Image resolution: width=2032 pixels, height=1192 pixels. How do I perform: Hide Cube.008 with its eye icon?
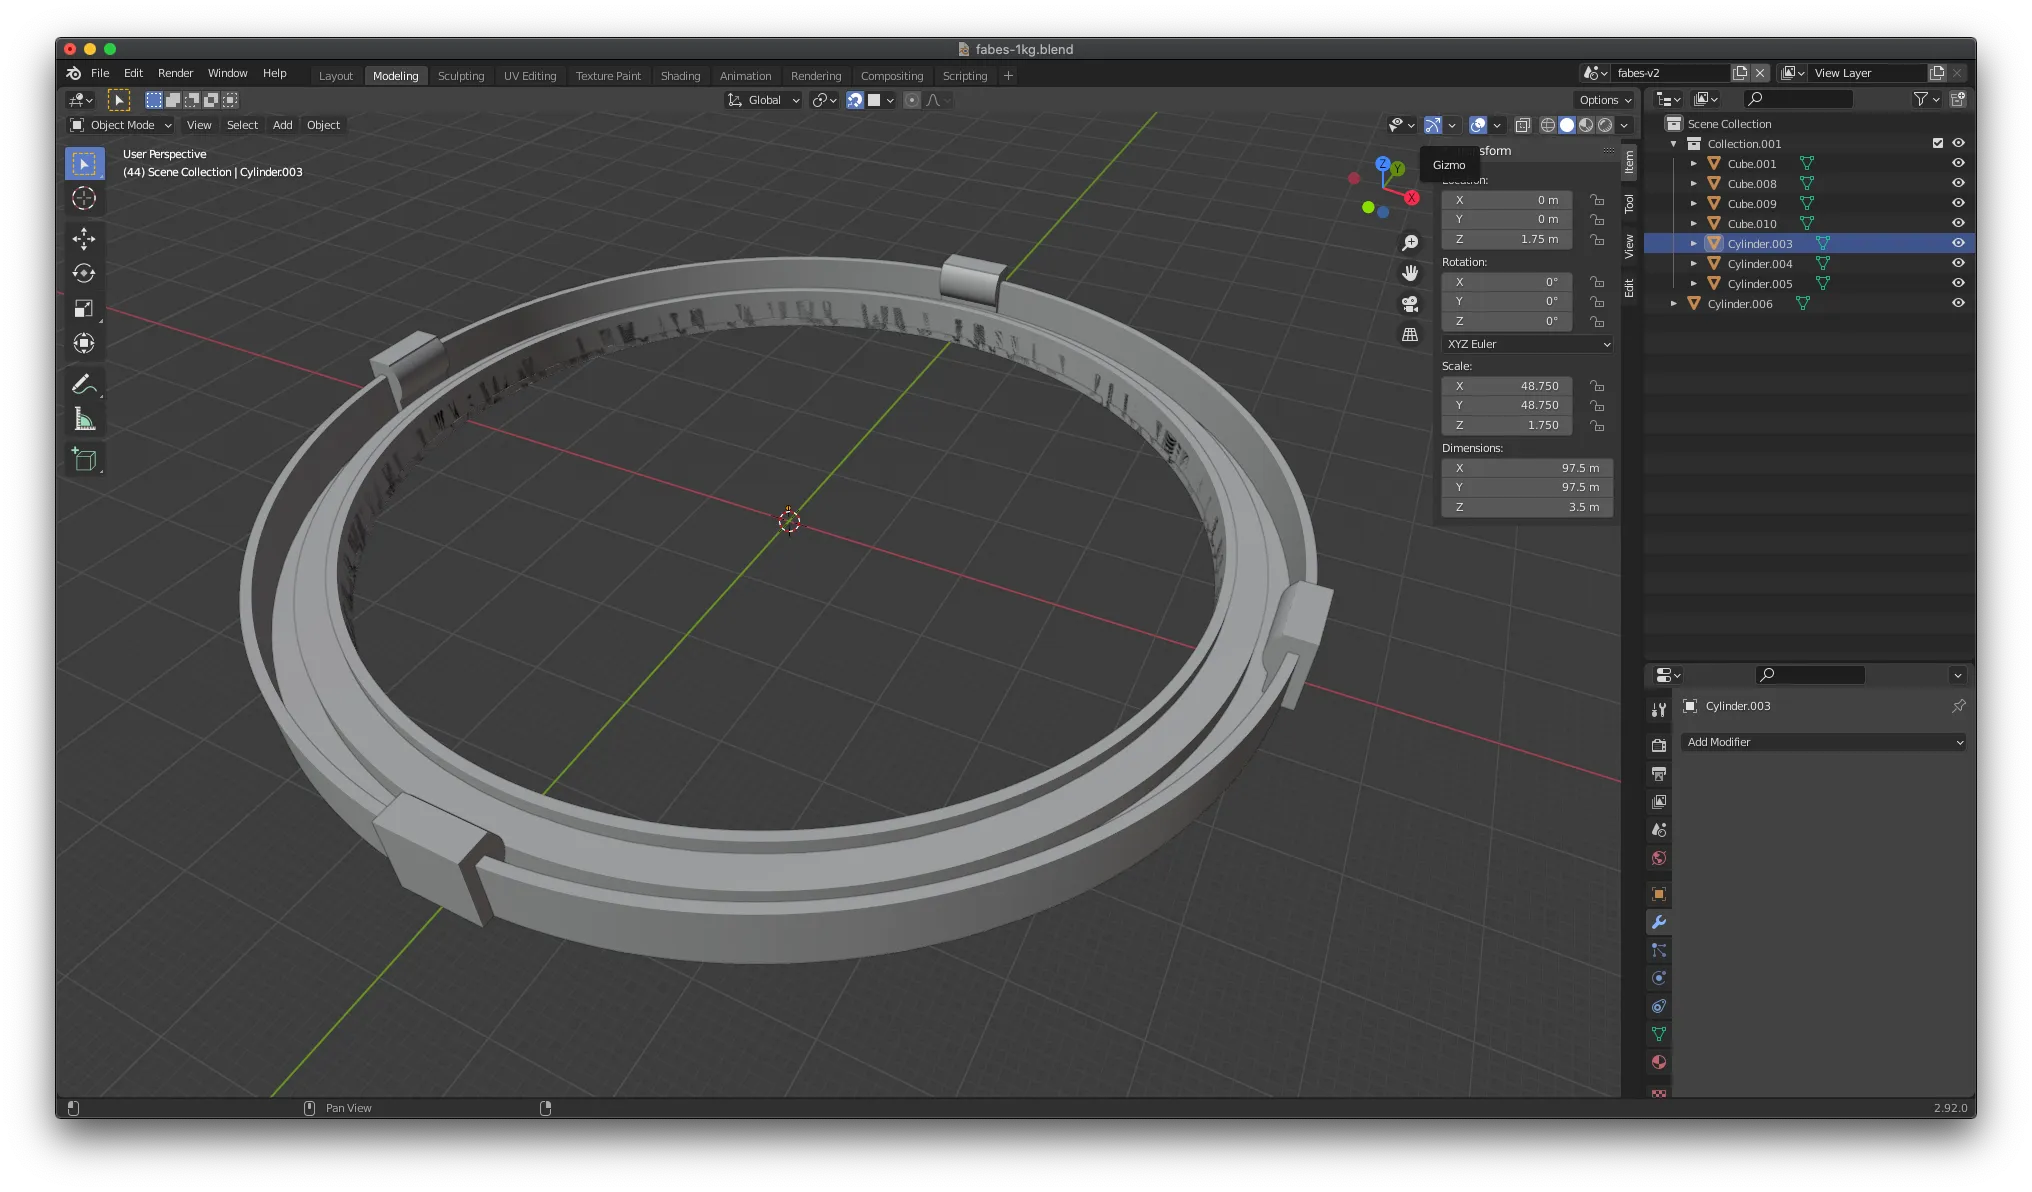pos(1958,183)
